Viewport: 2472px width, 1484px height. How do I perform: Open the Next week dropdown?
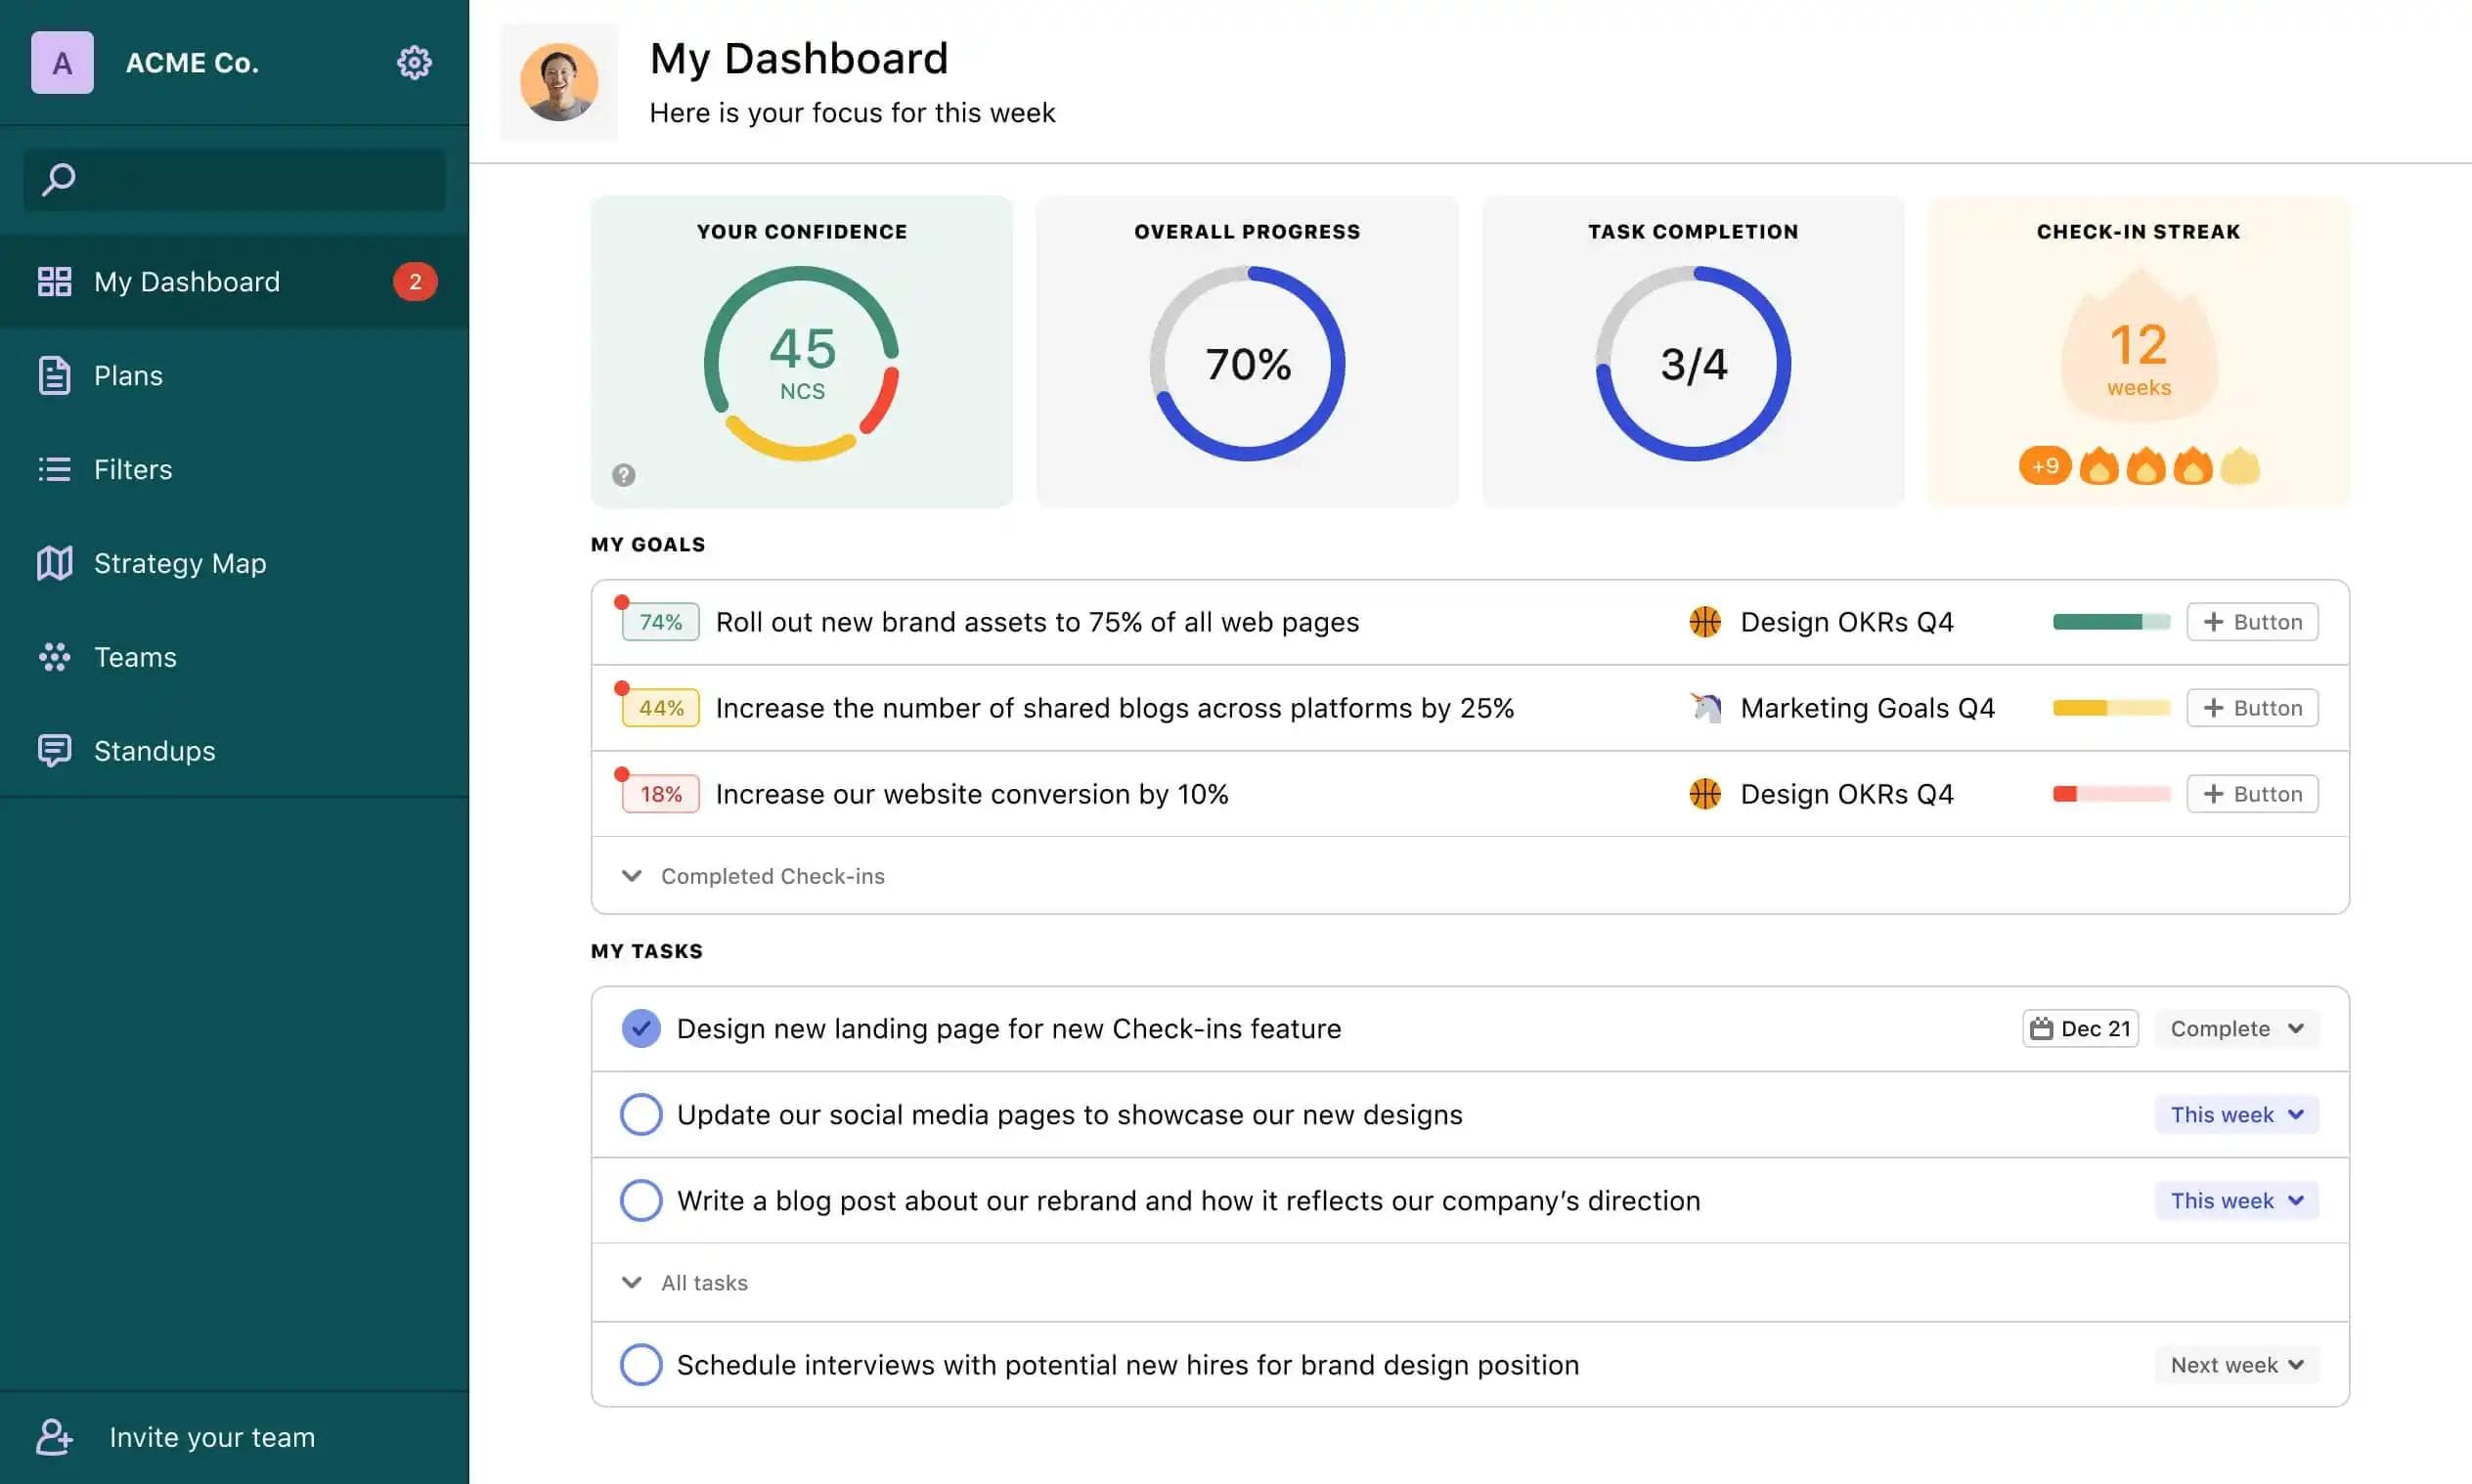pyautogui.click(x=2236, y=1365)
